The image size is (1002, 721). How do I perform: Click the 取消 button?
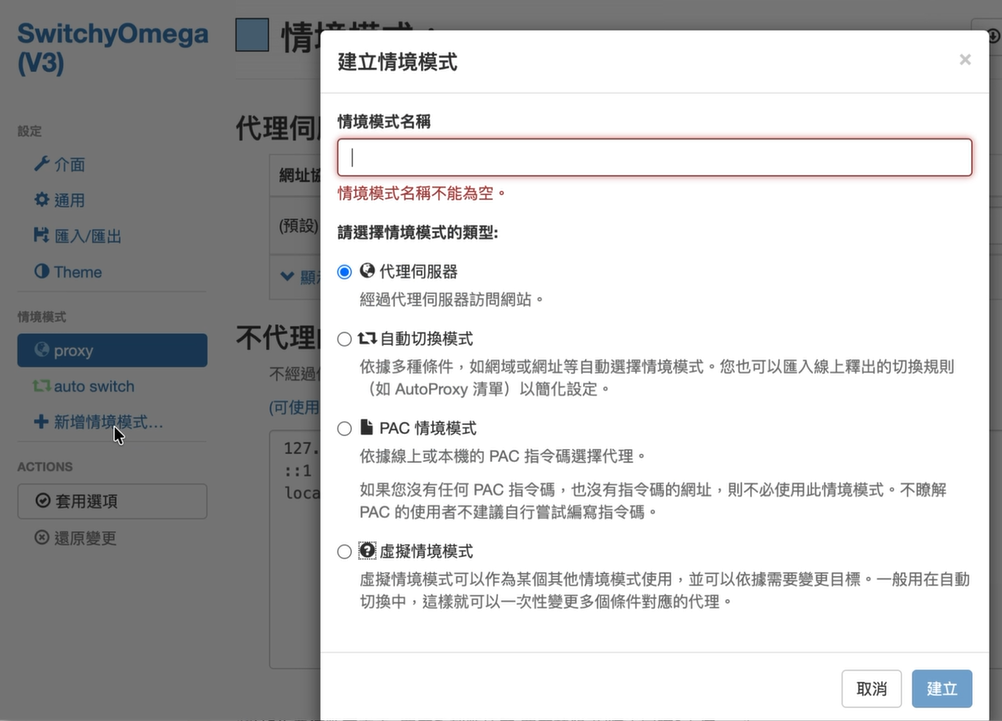[871, 688]
